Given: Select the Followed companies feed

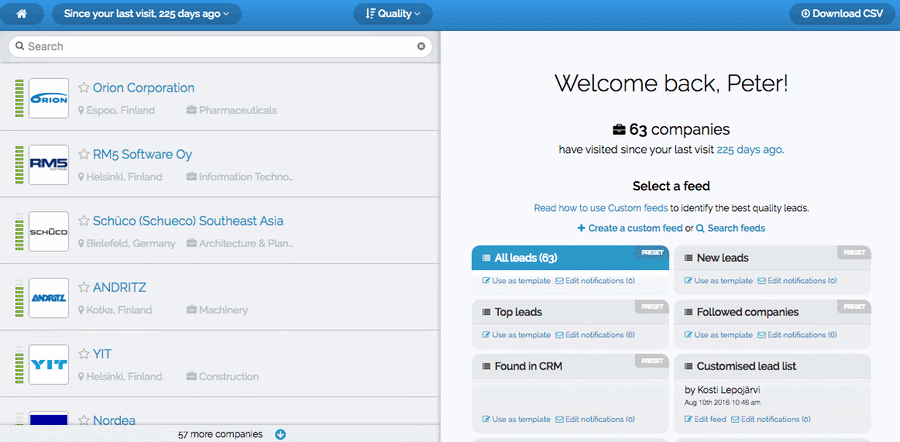Looking at the screenshot, I should (x=773, y=312).
